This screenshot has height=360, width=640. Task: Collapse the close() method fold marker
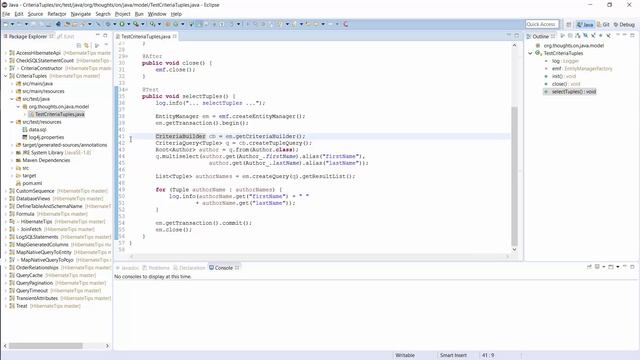[126, 56]
